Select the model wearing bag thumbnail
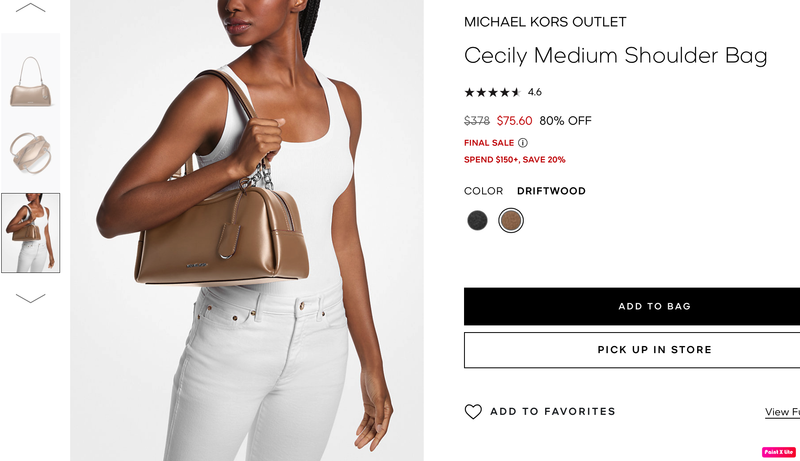800x461 pixels. pos(31,233)
